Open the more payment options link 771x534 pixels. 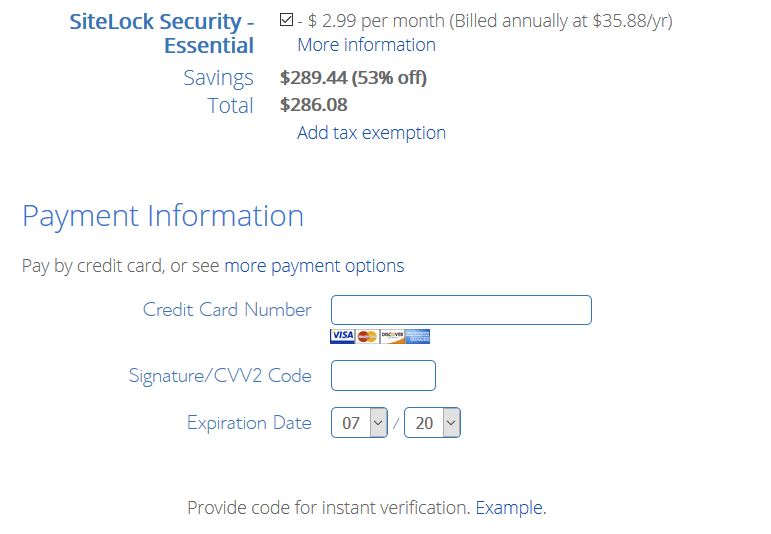(314, 266)
